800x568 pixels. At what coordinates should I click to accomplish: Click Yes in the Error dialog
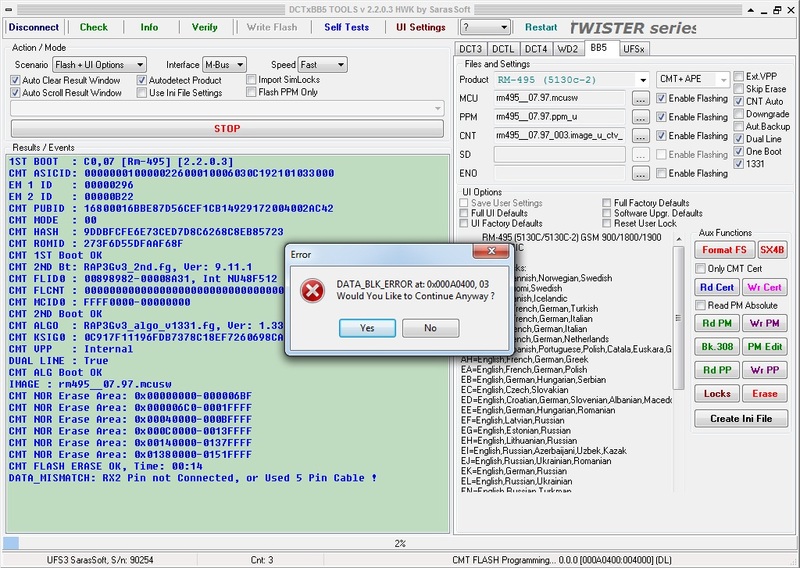pyautogui.click(x=367, y=328)
